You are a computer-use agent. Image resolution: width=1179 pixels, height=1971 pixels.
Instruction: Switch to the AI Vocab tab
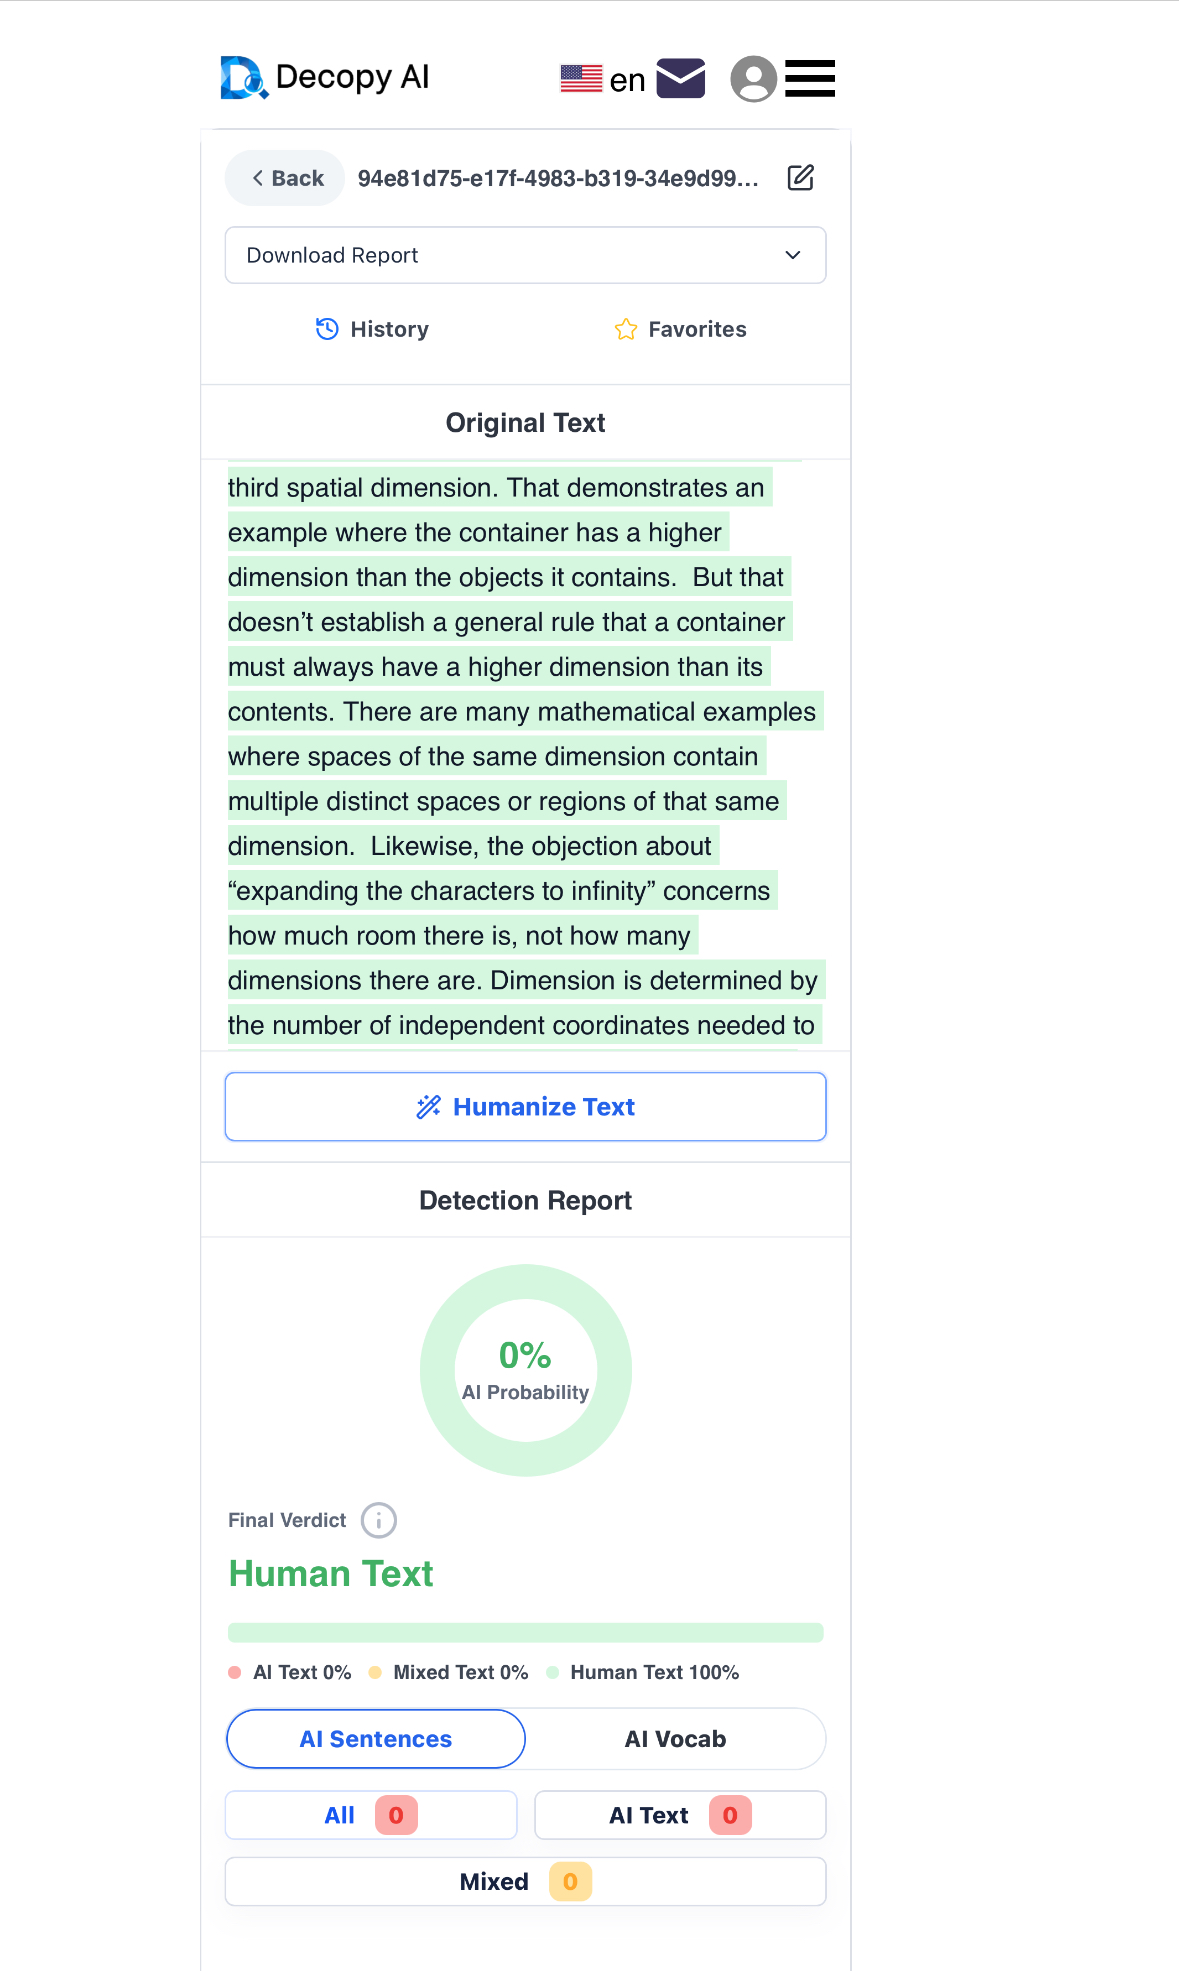(676, 1739)
